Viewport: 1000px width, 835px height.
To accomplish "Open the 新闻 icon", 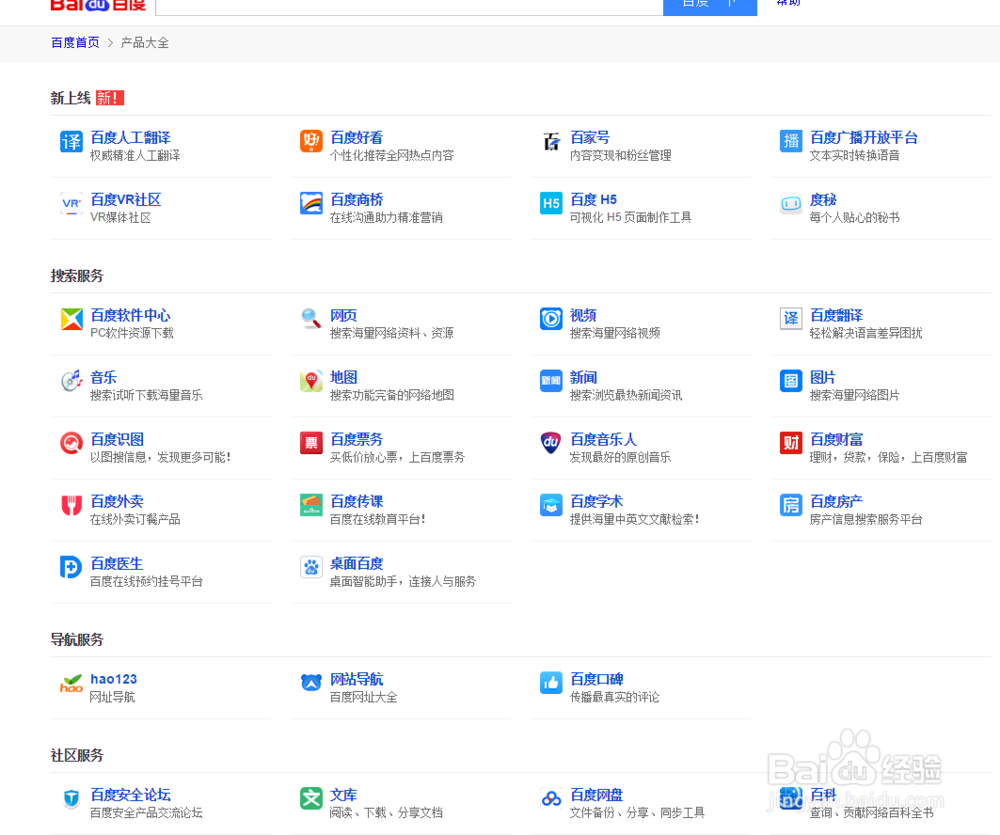I will pyautogui.click(x=551, y=381).
